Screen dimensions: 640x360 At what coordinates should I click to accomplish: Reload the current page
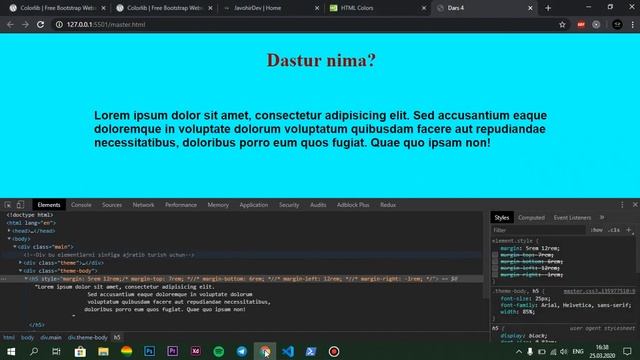click(x=40, y=24)
